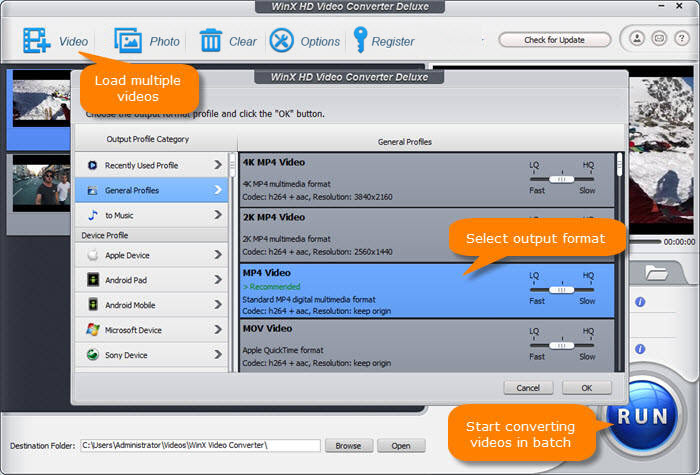The width and height of the screenshot is (700, 475).
Task: Confirm the profile with OK
Action: click(x=587, y=388)
